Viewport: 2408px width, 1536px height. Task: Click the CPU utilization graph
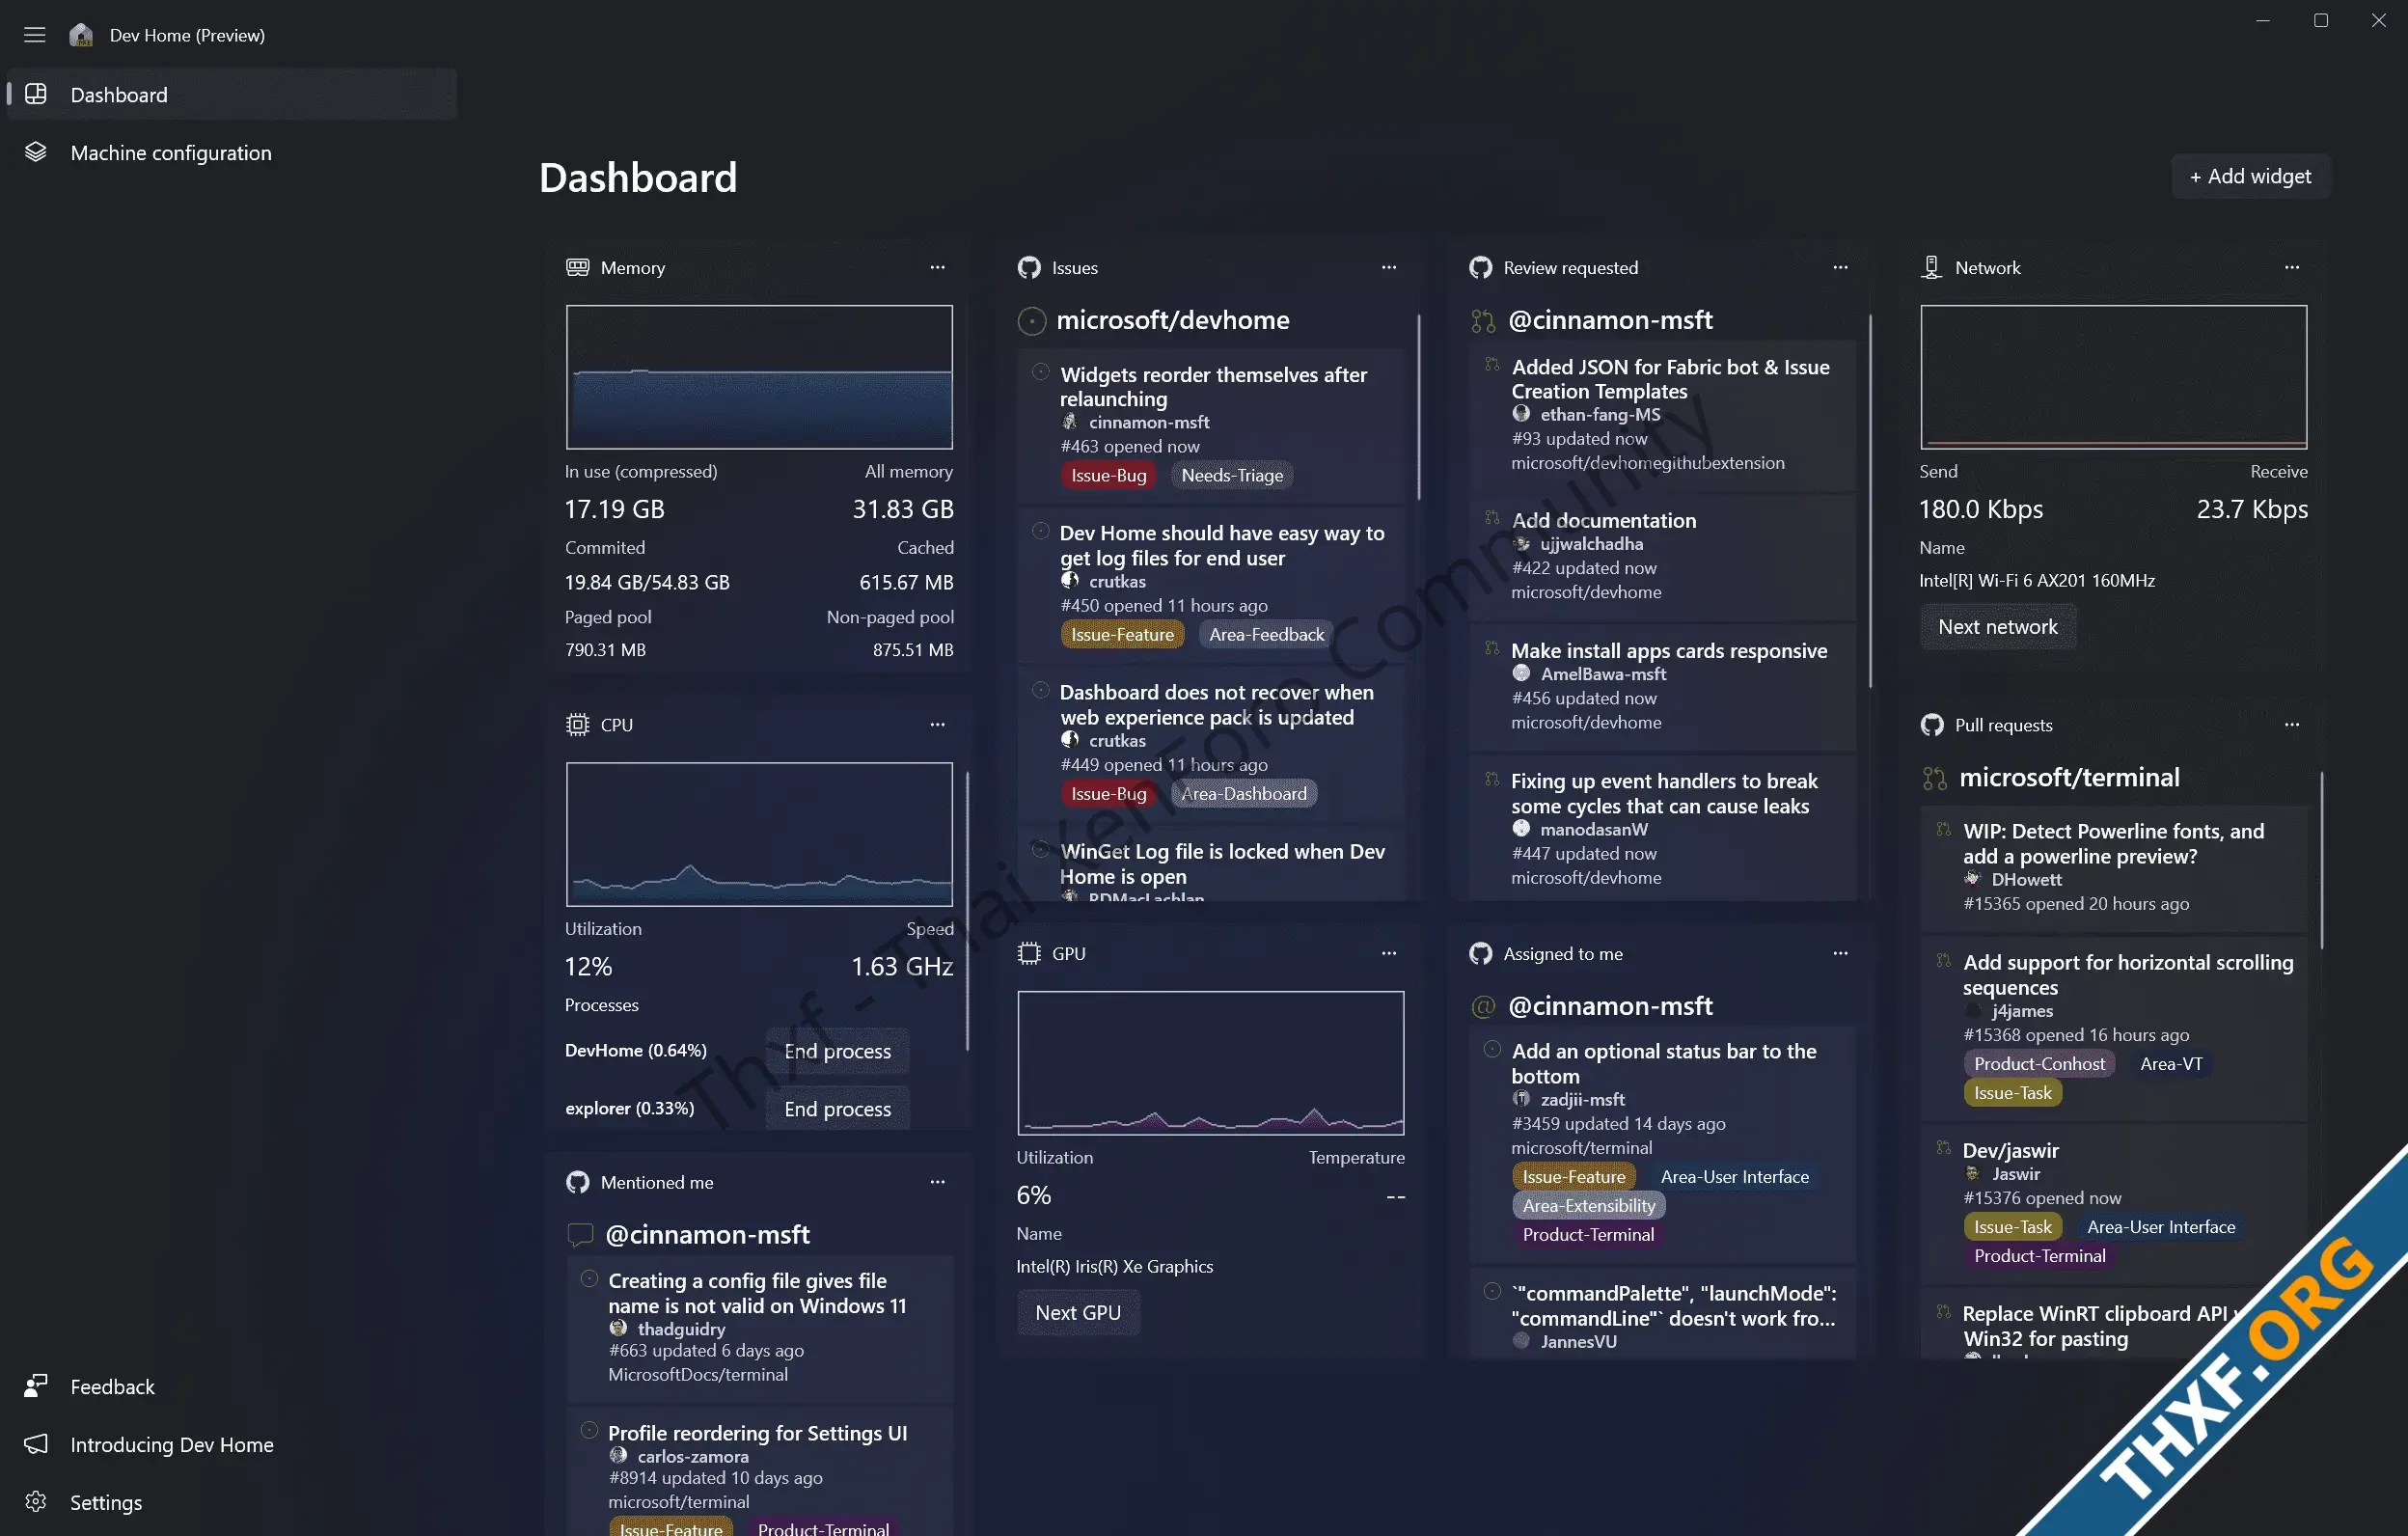point(759,834)
